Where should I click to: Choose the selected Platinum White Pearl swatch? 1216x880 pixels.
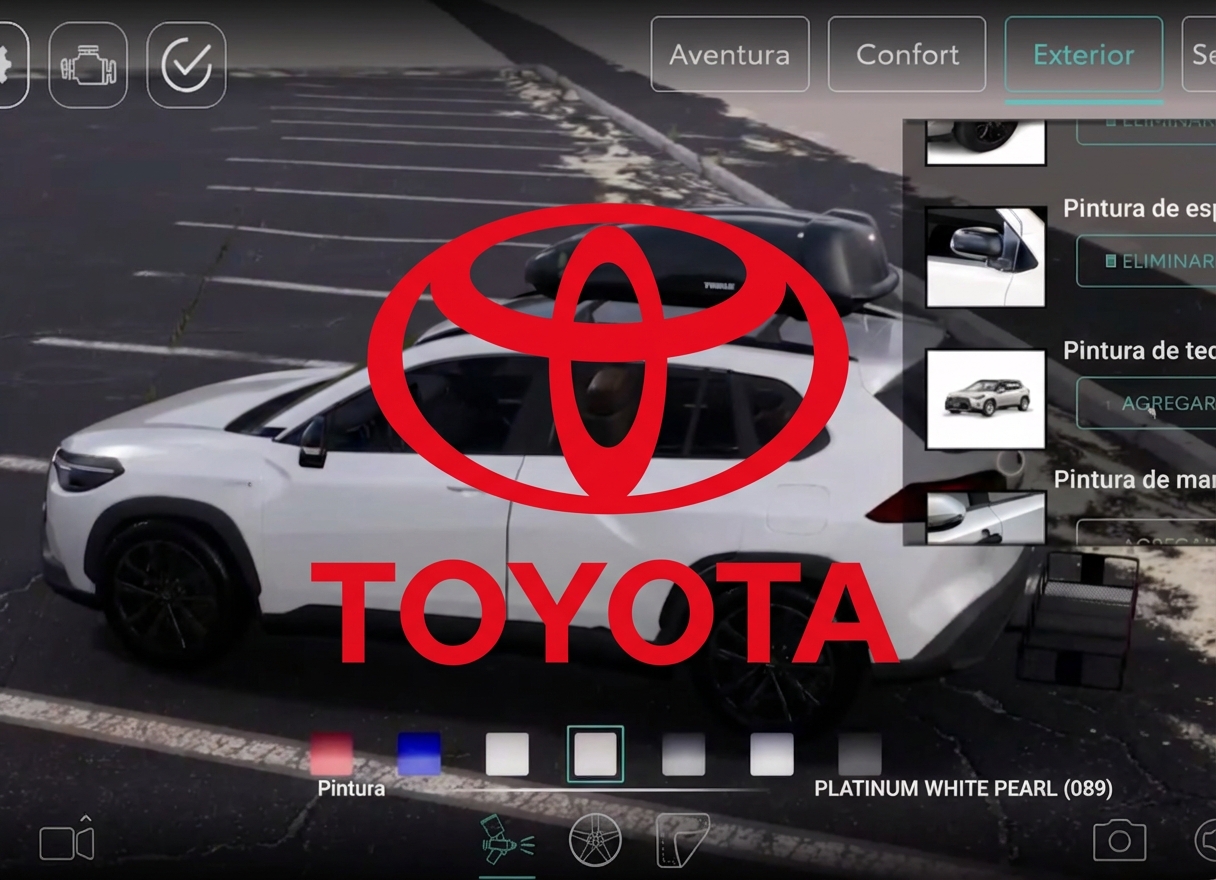pos(595,754)
